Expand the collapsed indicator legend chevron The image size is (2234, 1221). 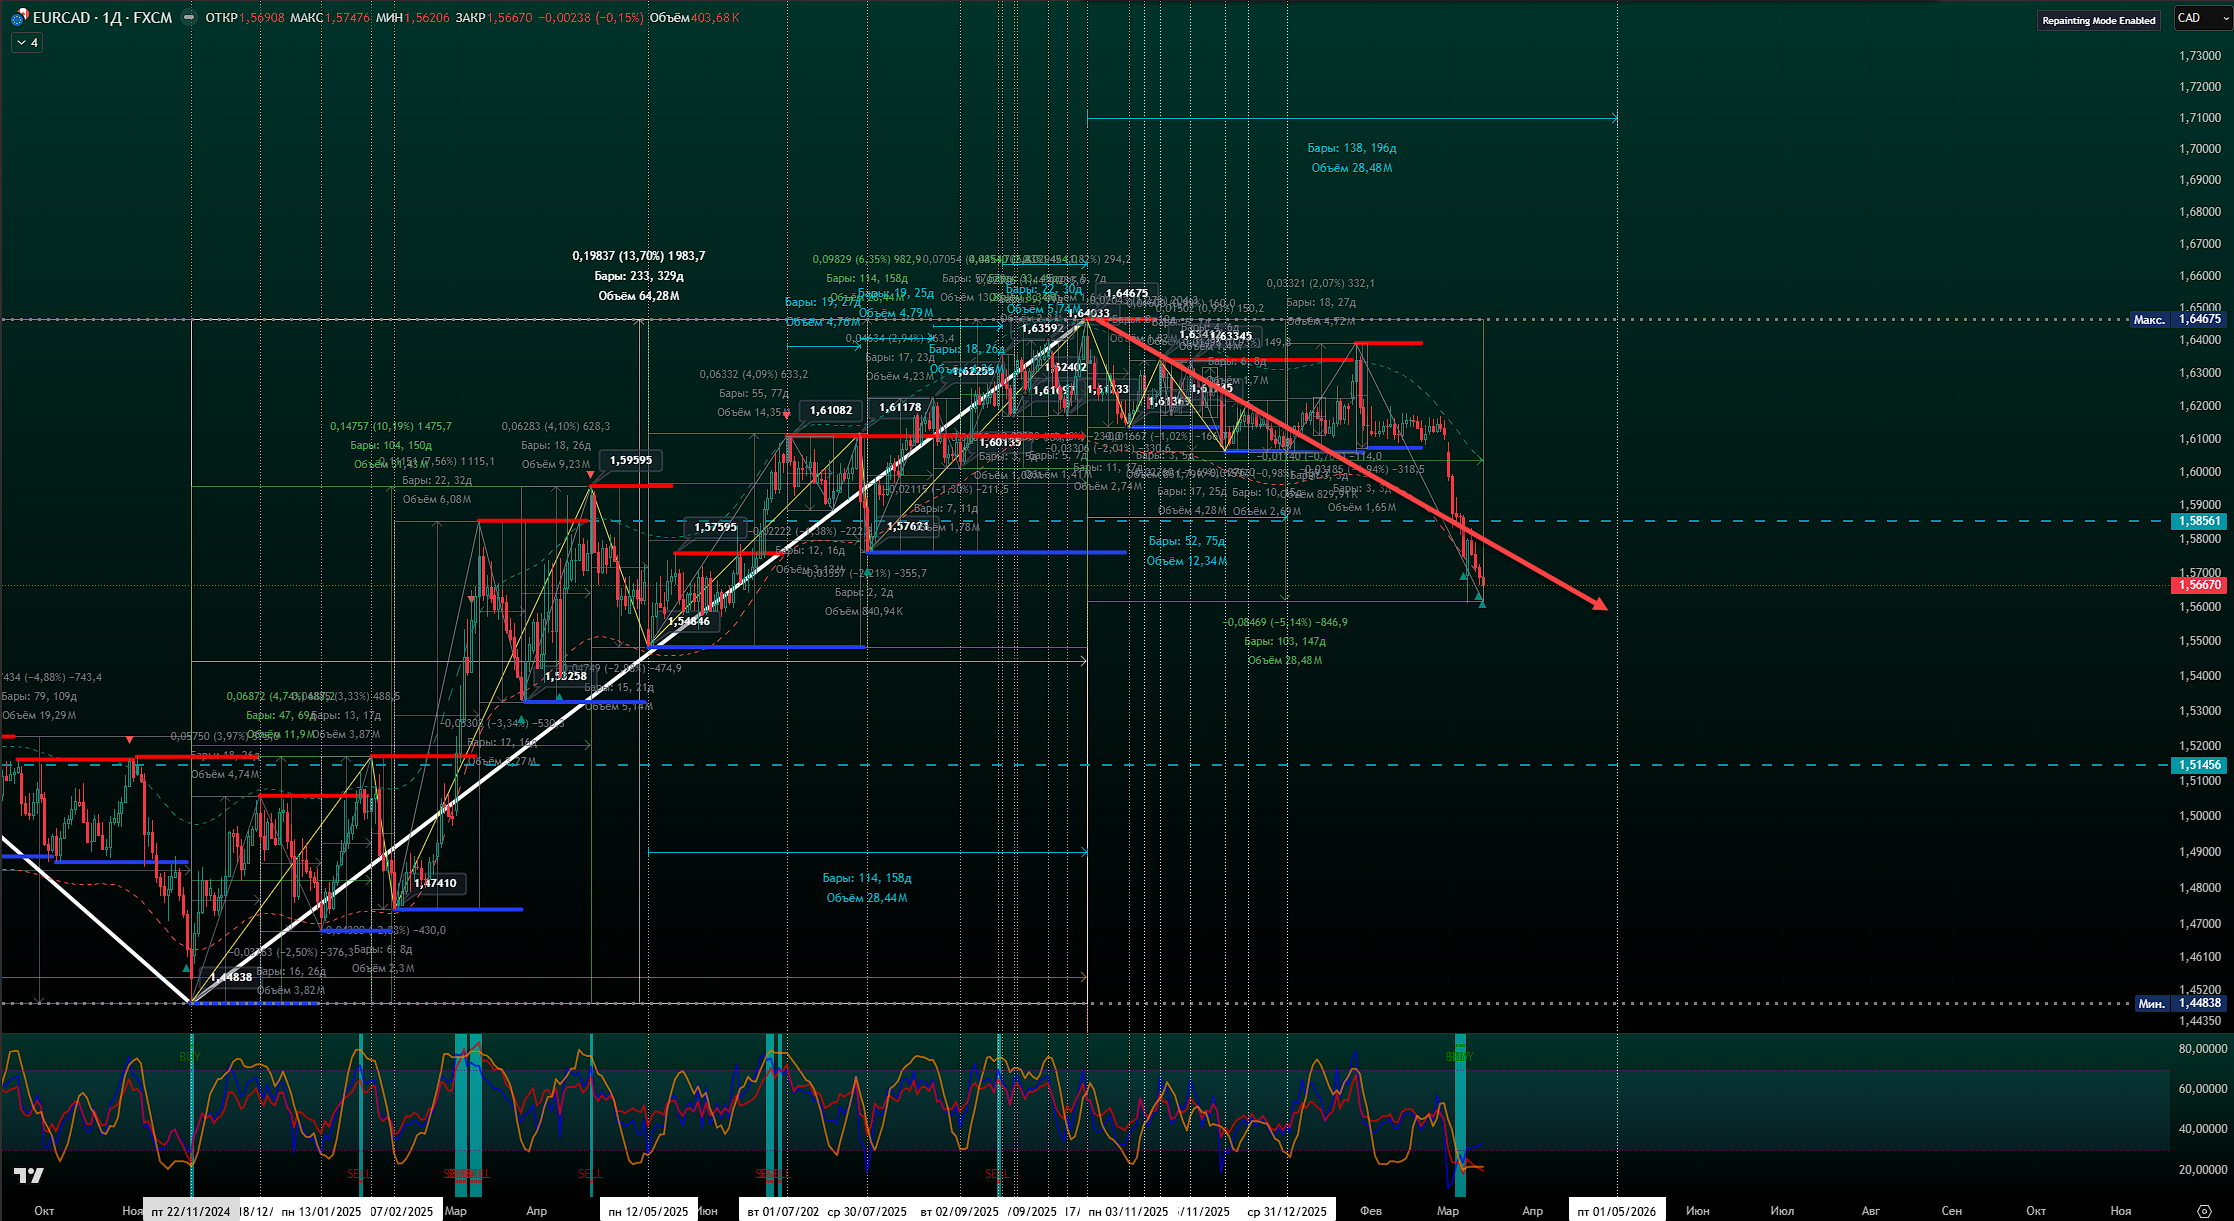22,43
